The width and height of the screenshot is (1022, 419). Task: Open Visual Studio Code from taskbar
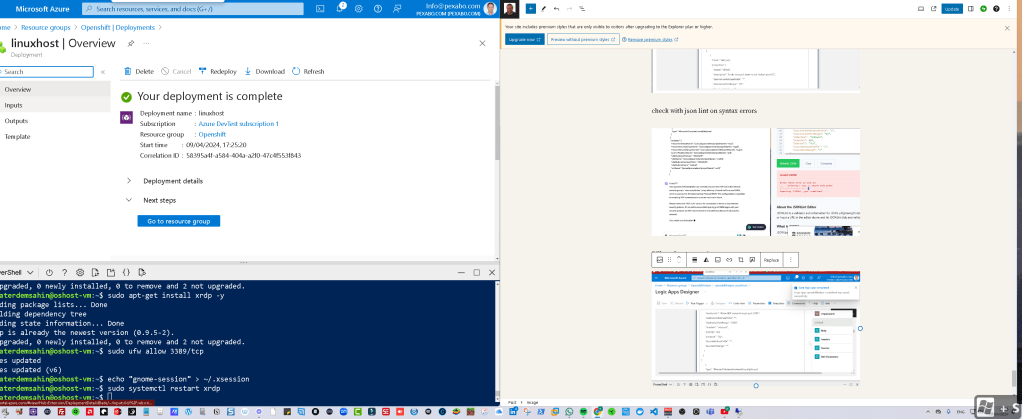[652, 412]
